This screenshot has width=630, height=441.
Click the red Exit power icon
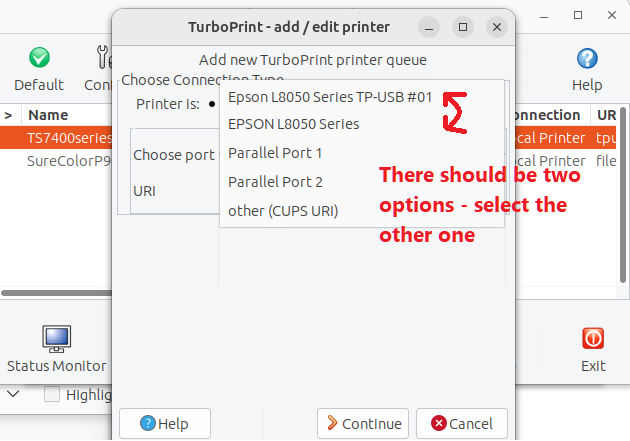click(x=593, y=339)
